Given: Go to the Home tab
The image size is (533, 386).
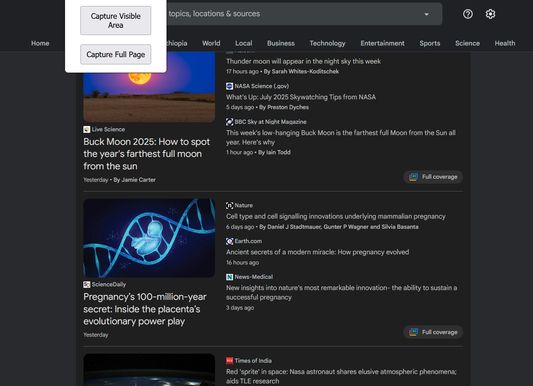Looking at the screenshot, I should pyautogui.click(x=40, y=43).
